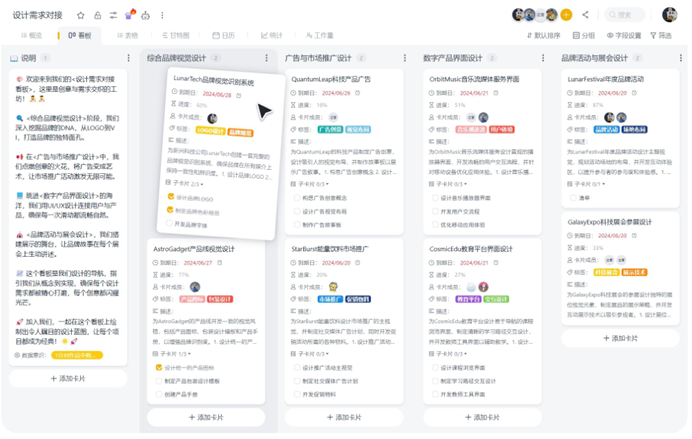Switch to the 工作量 view tab

click(x=320, y=36)
